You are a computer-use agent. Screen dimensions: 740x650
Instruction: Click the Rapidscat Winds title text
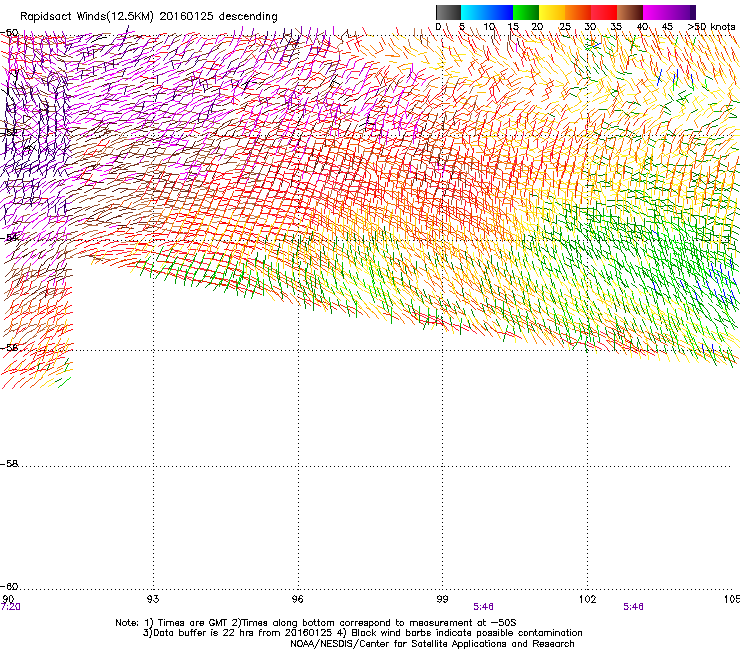coord(149,17)
